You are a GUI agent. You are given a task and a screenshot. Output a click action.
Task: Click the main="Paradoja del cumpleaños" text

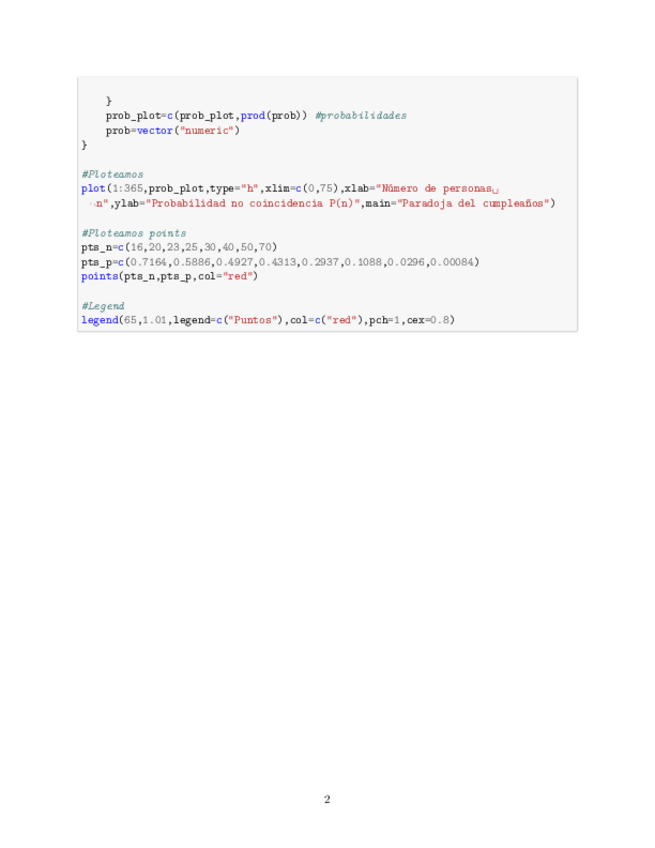click(x=460, y=203)
